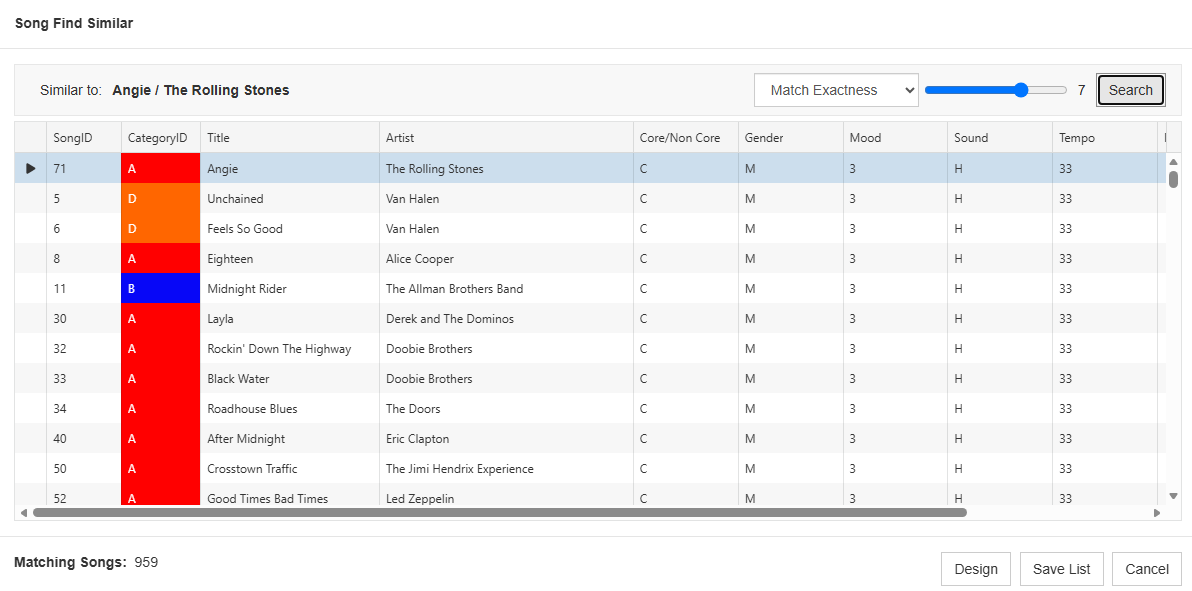Click the Save List button
The width and height of the screenshot is (1192, 591).
tap(1061, 569)
